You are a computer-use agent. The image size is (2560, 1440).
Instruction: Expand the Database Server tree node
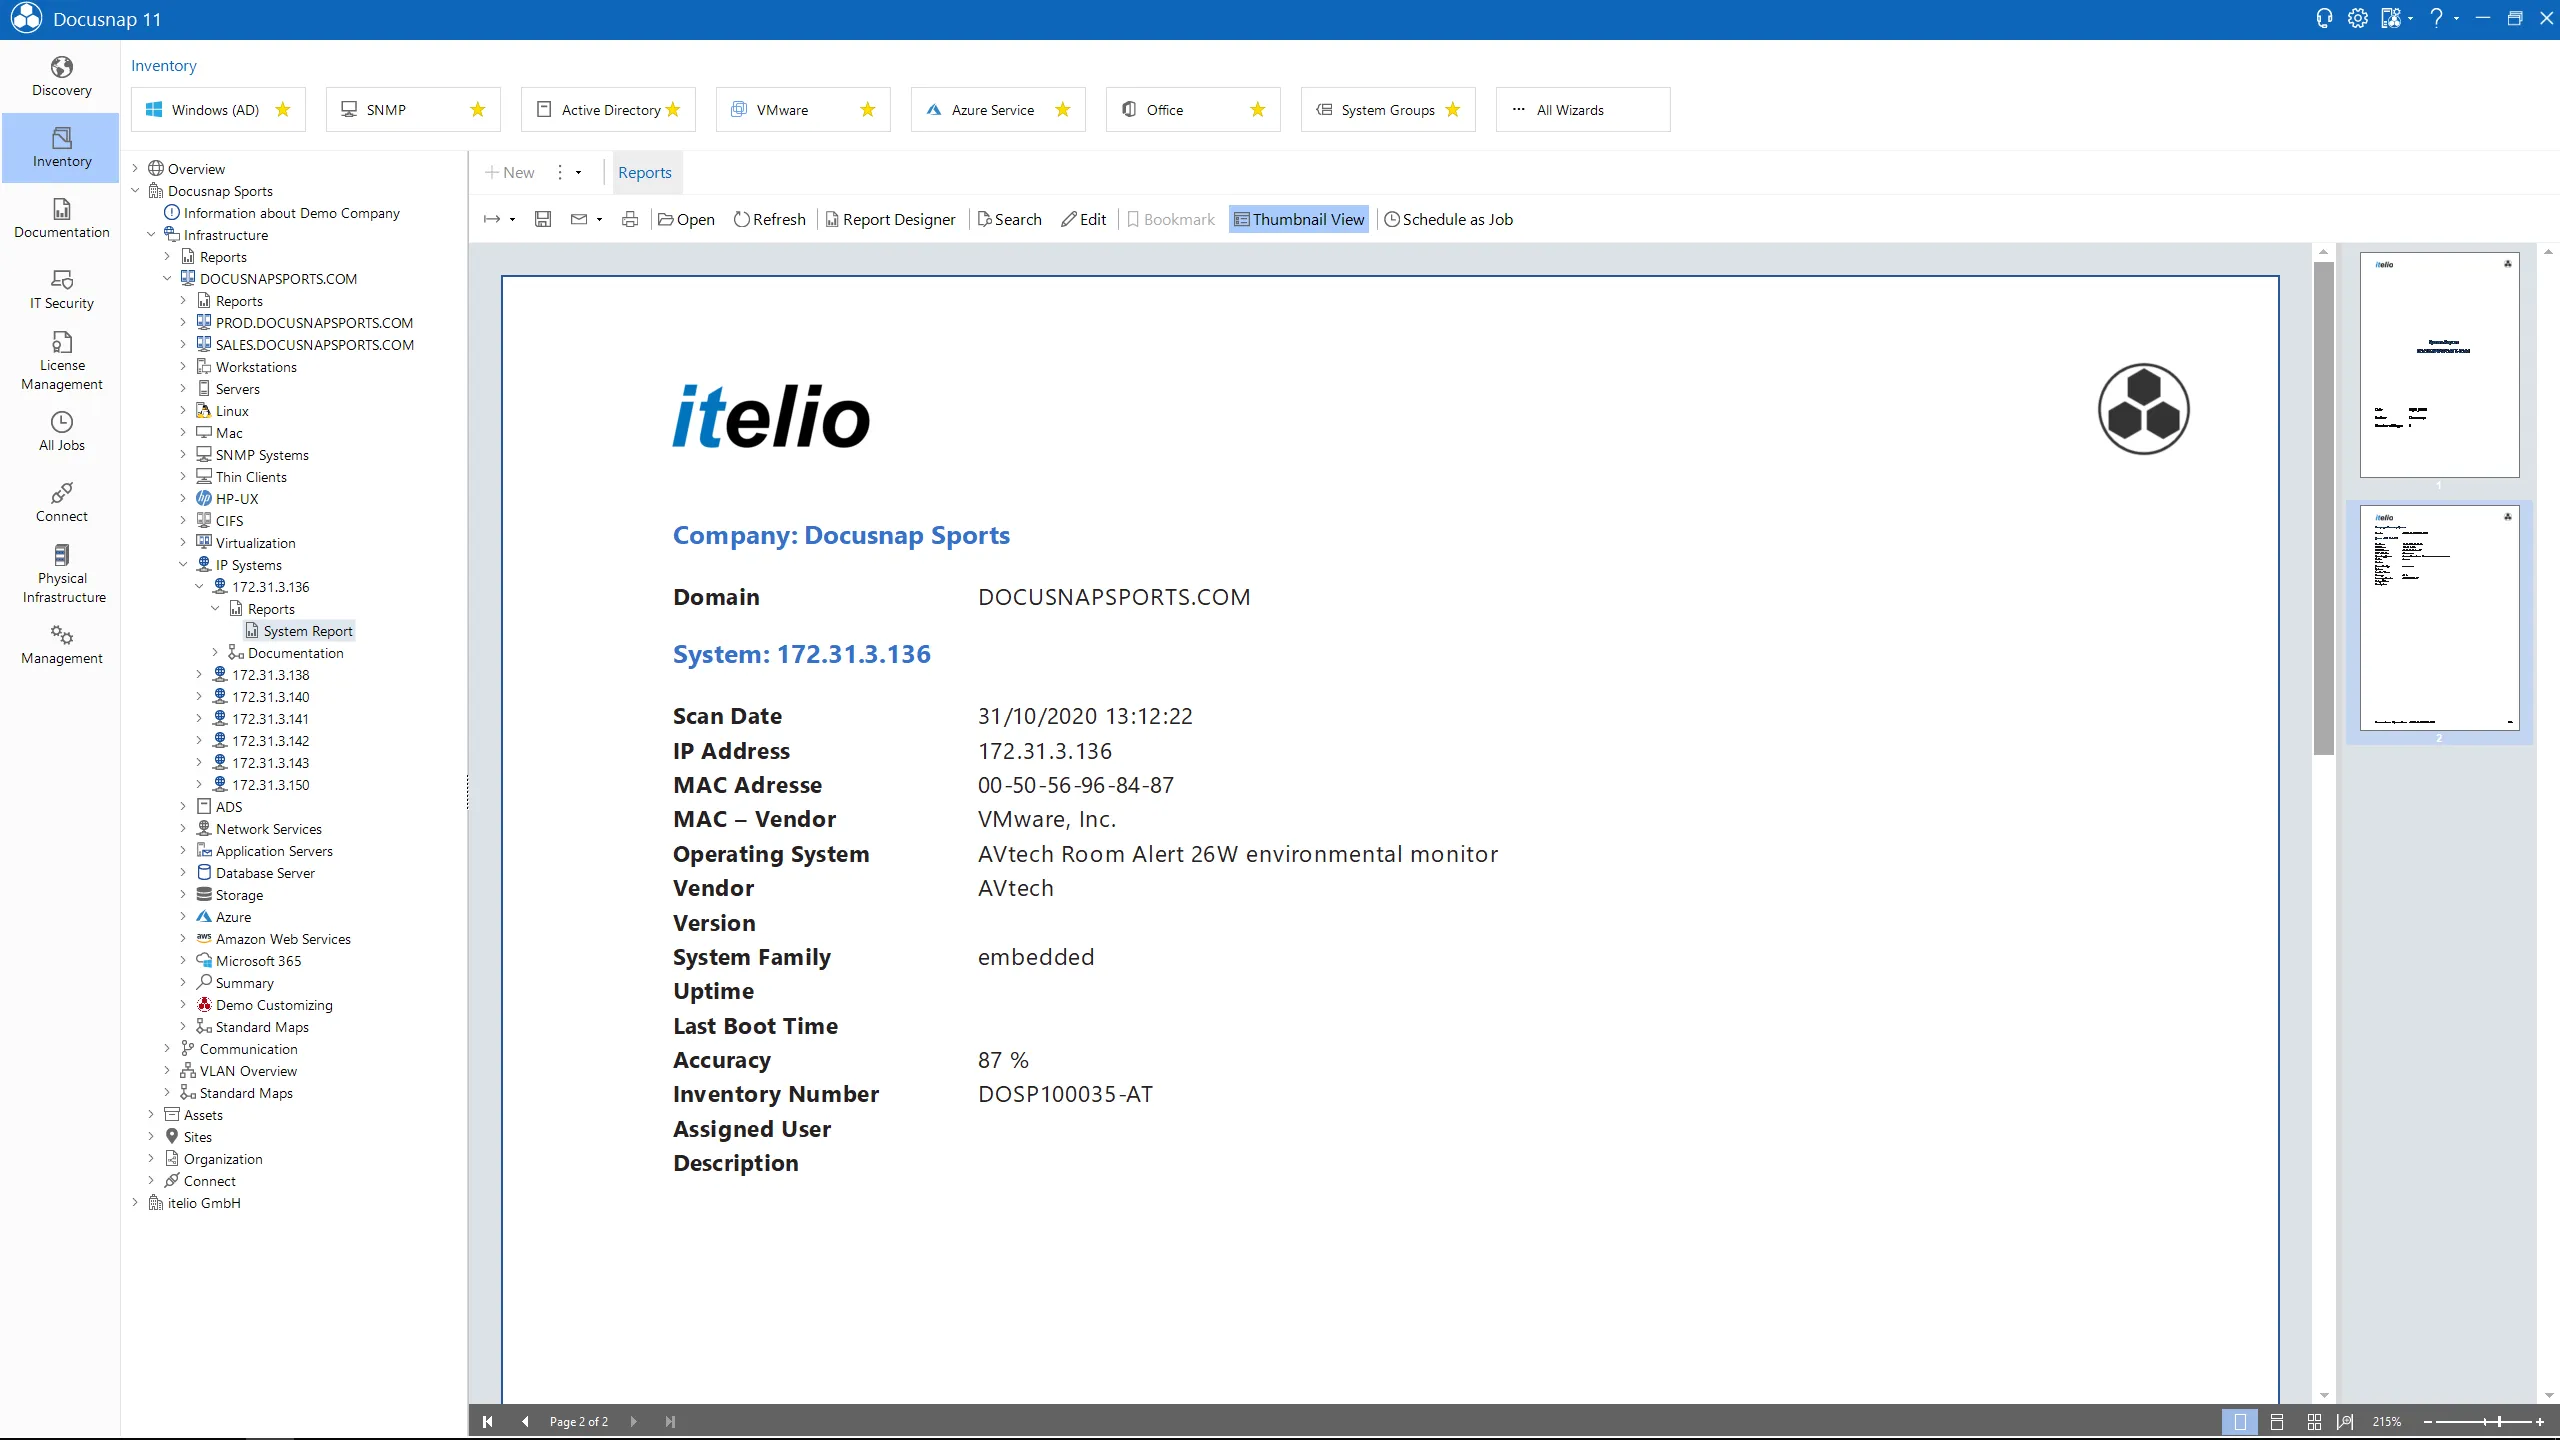tap(183, 872)
